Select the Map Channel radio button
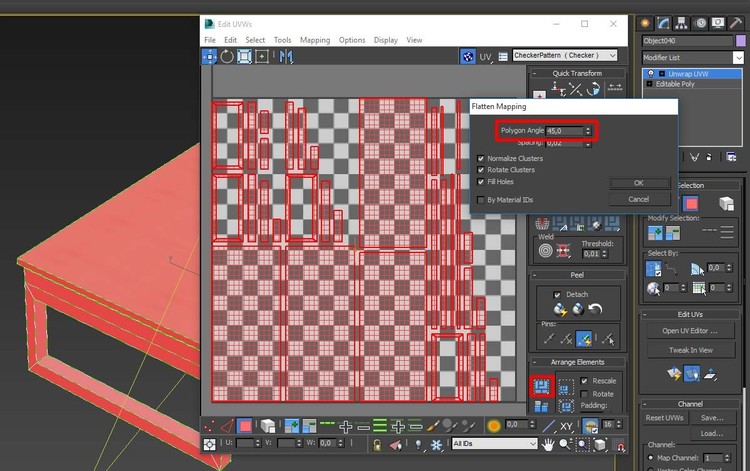The height and width of the screenshot is (471, 750). (x=650, y=458)
